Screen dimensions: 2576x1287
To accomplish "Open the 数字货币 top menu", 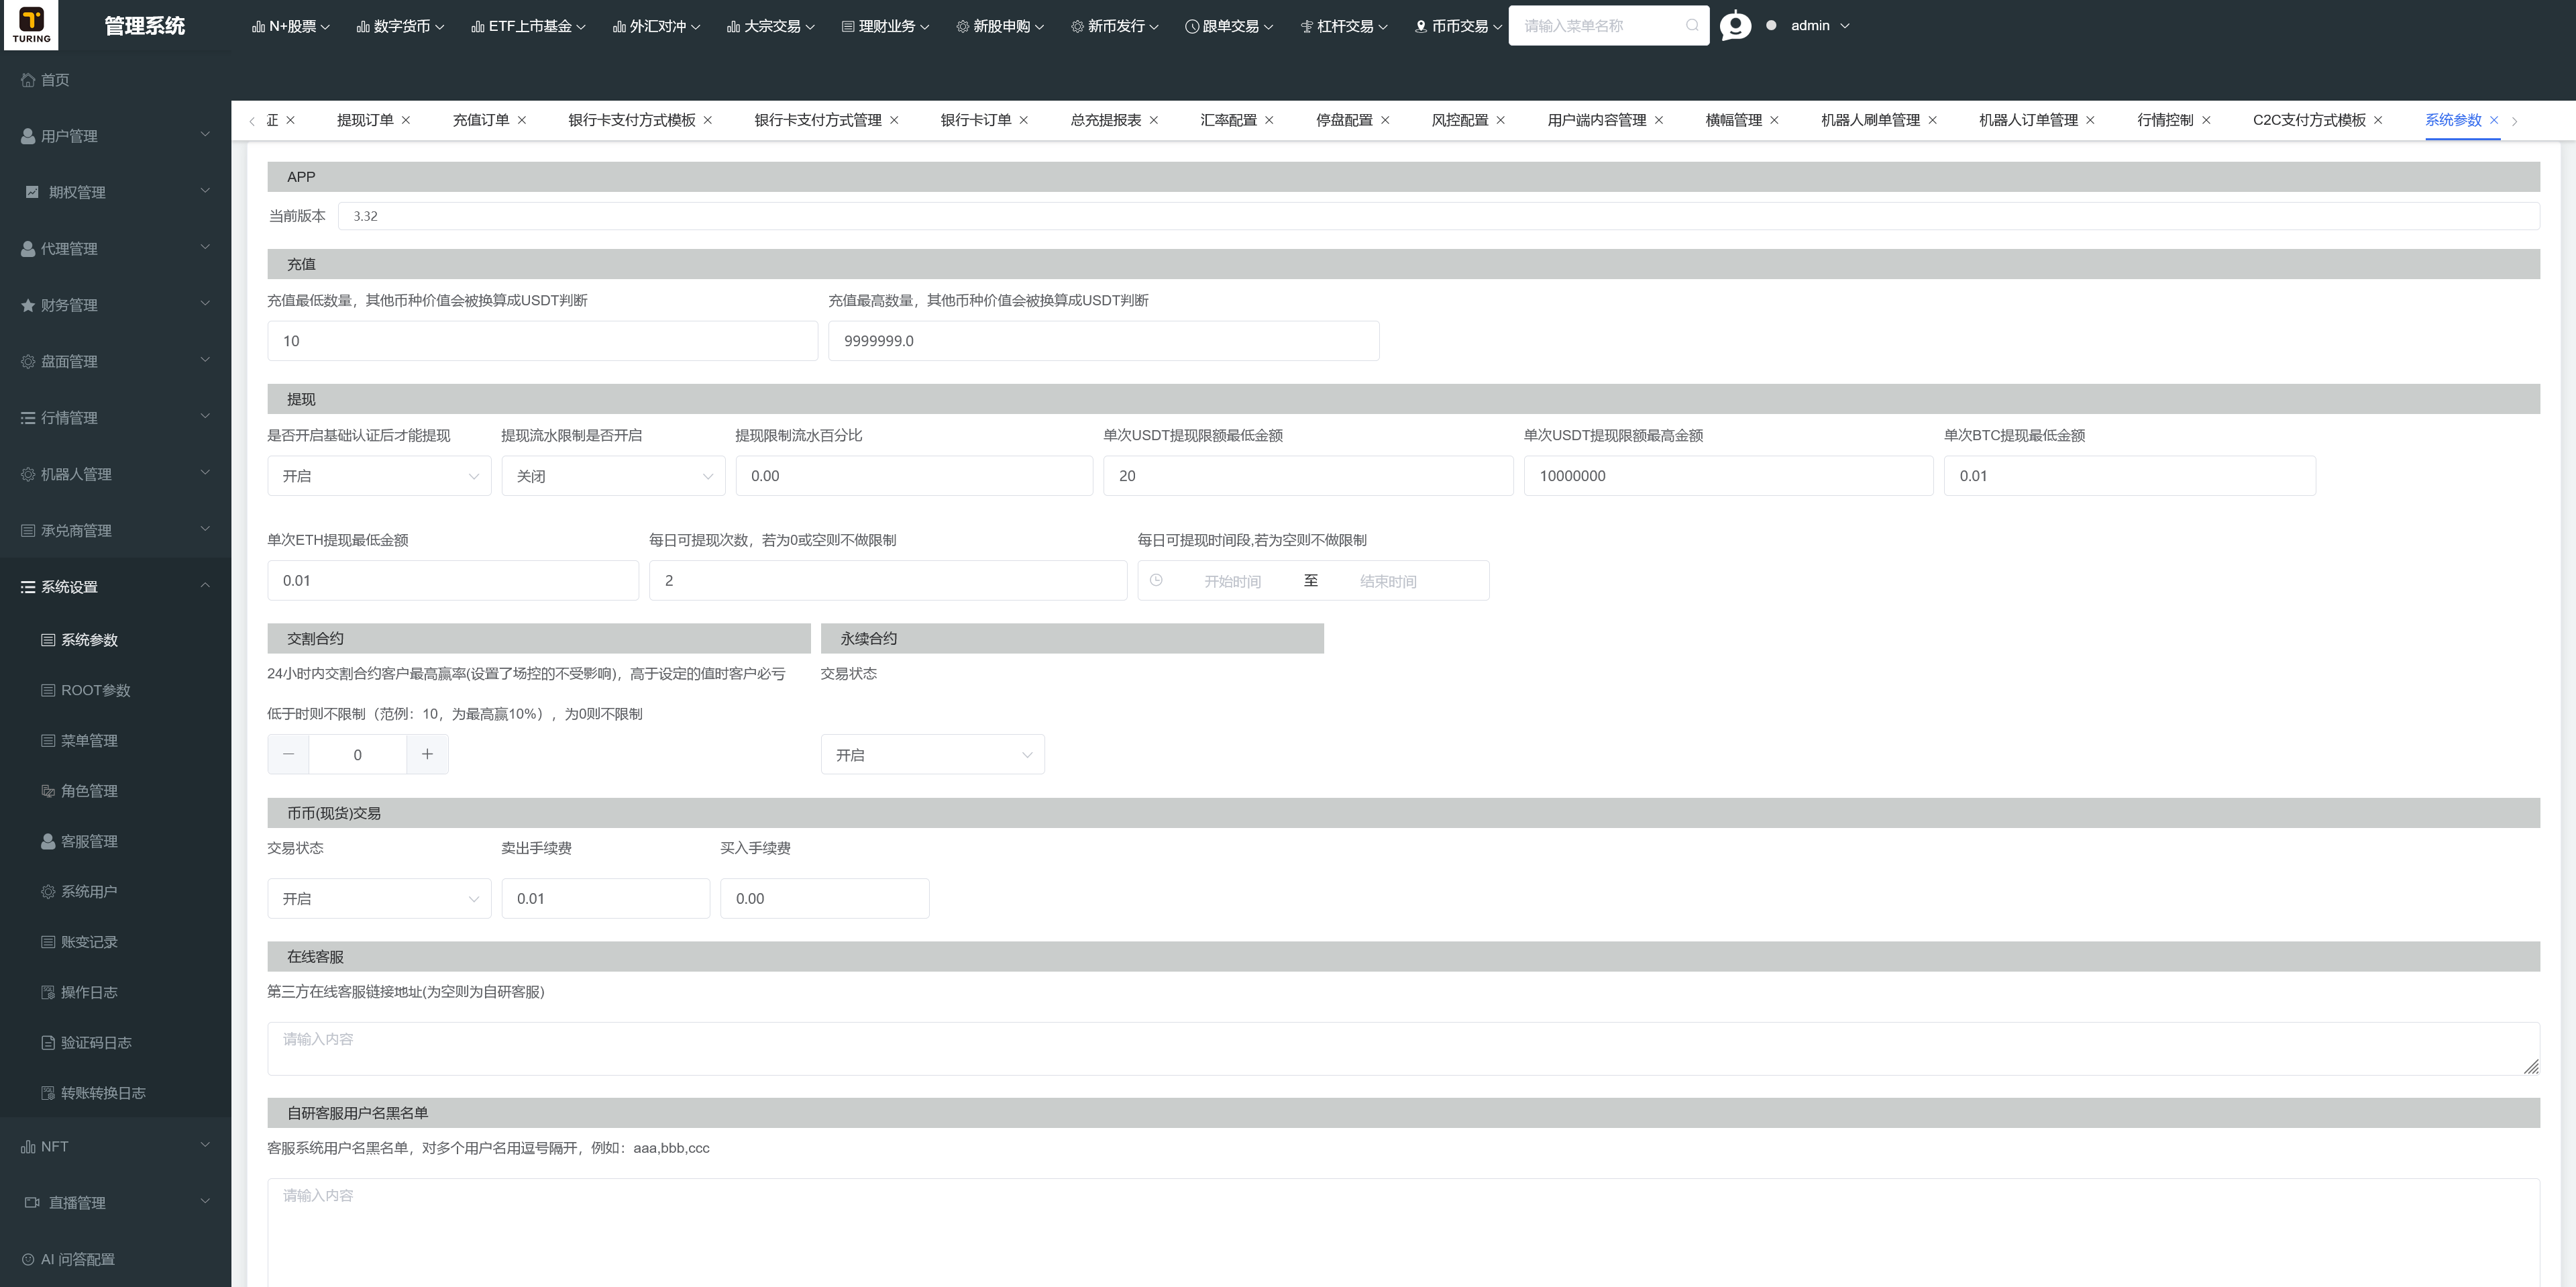I will pyautogui.click(x=400, y=26).
